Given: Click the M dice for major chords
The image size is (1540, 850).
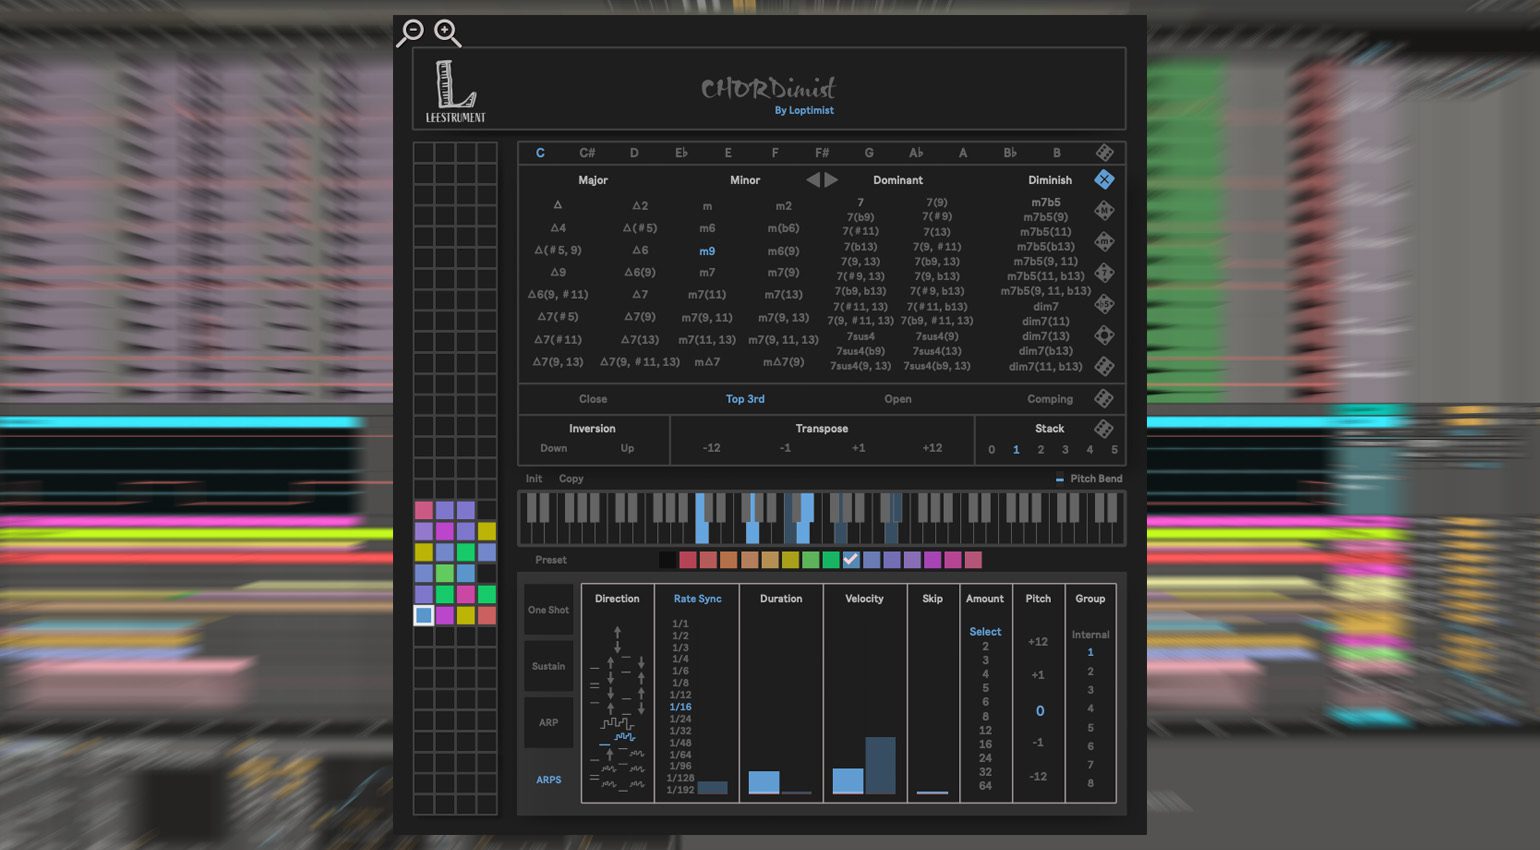Looking at the screenshot, I should point(1104,211).
